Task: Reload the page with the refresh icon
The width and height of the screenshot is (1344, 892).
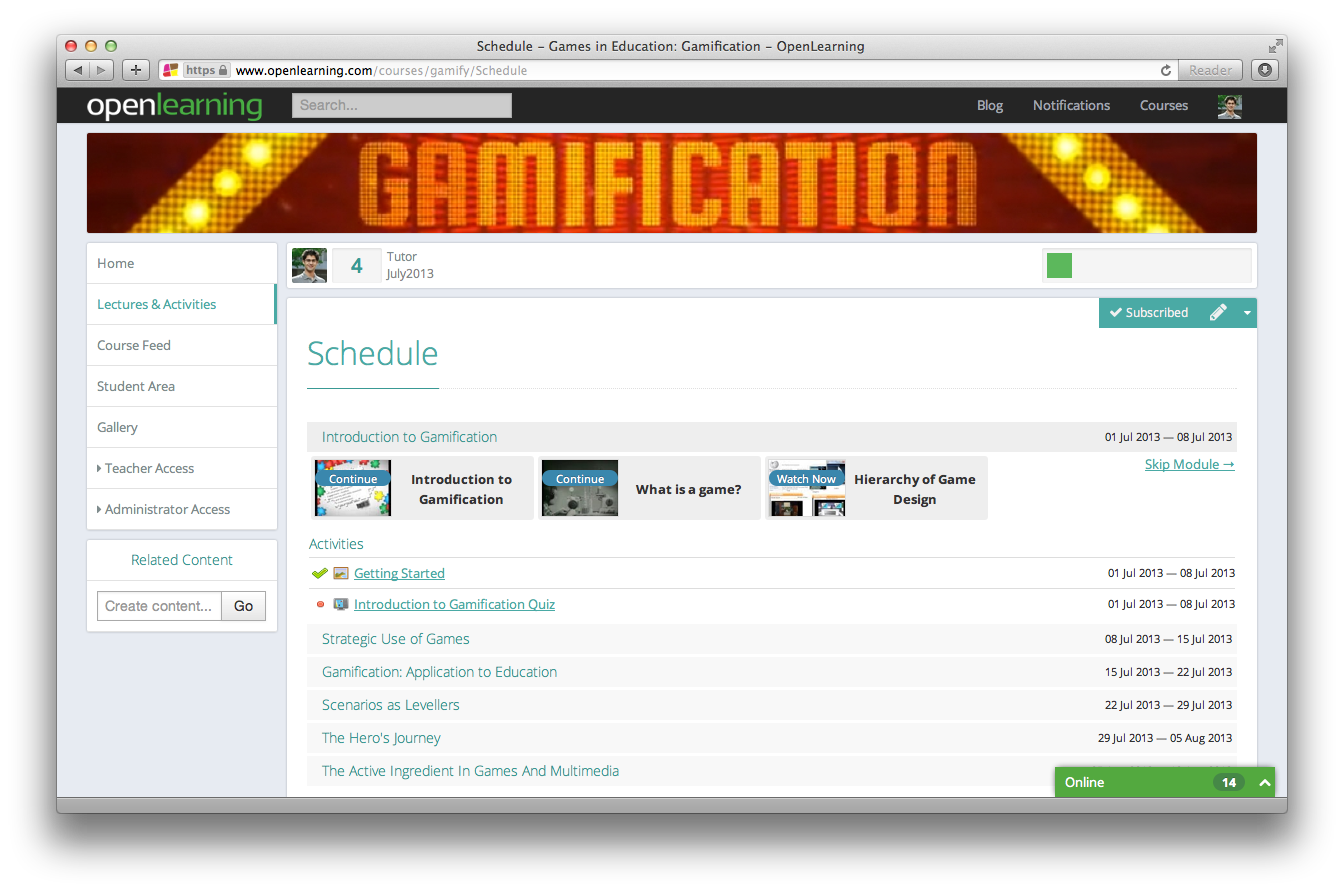Action: [x=1166, y=70]
